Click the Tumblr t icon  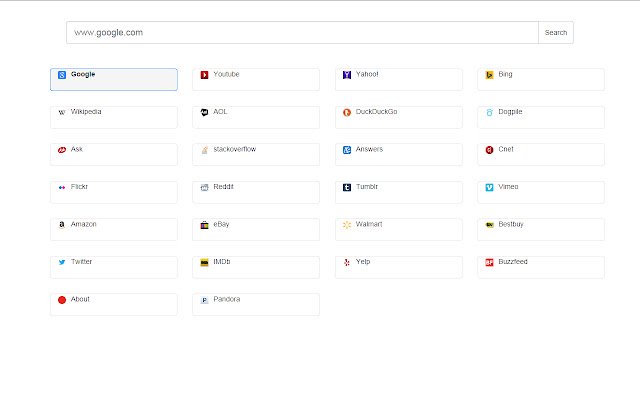coord(347,187)
